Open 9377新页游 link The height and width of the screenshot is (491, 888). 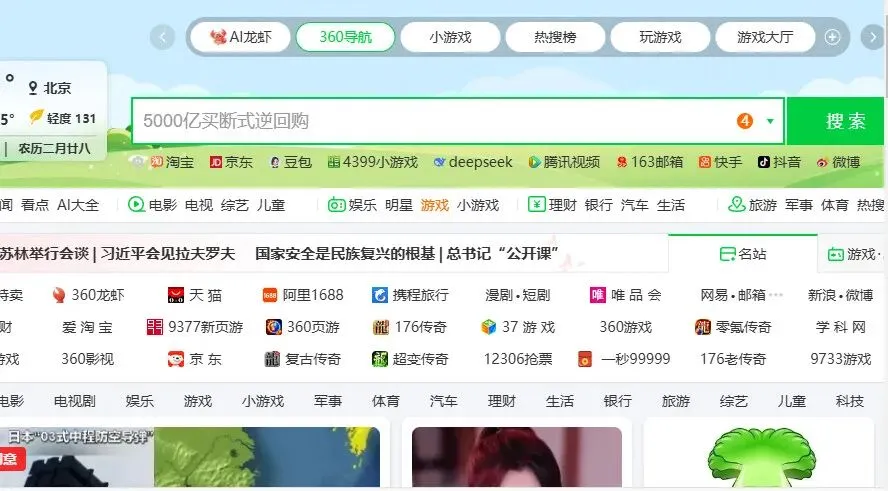point(195,327)
